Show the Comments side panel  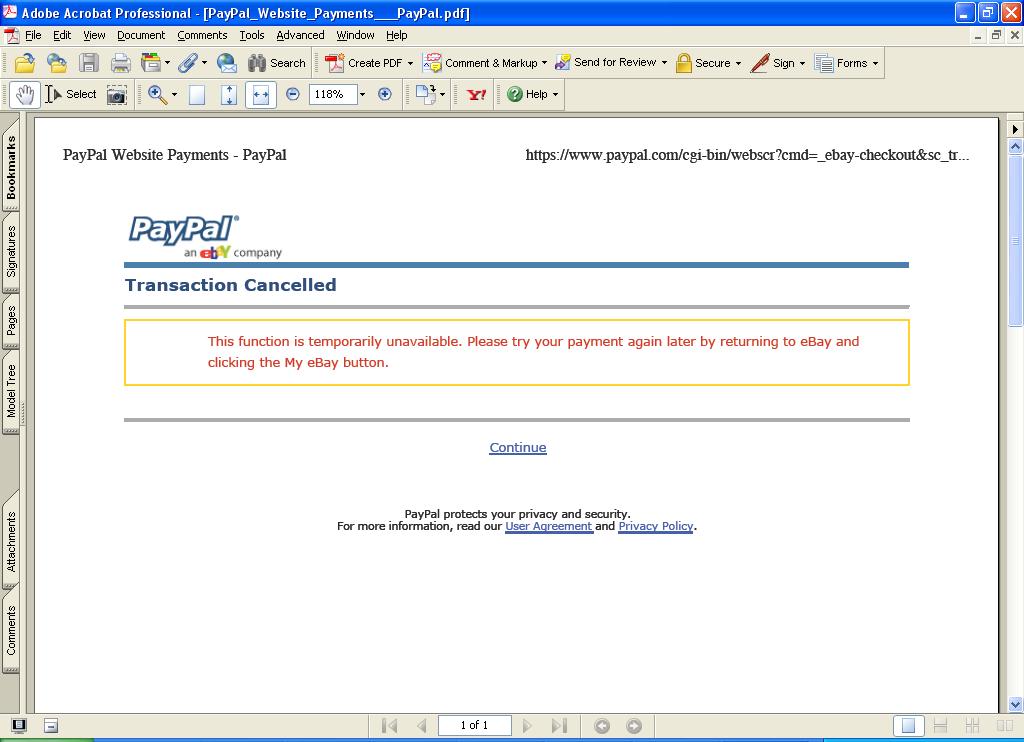click(x=11, y=630)
